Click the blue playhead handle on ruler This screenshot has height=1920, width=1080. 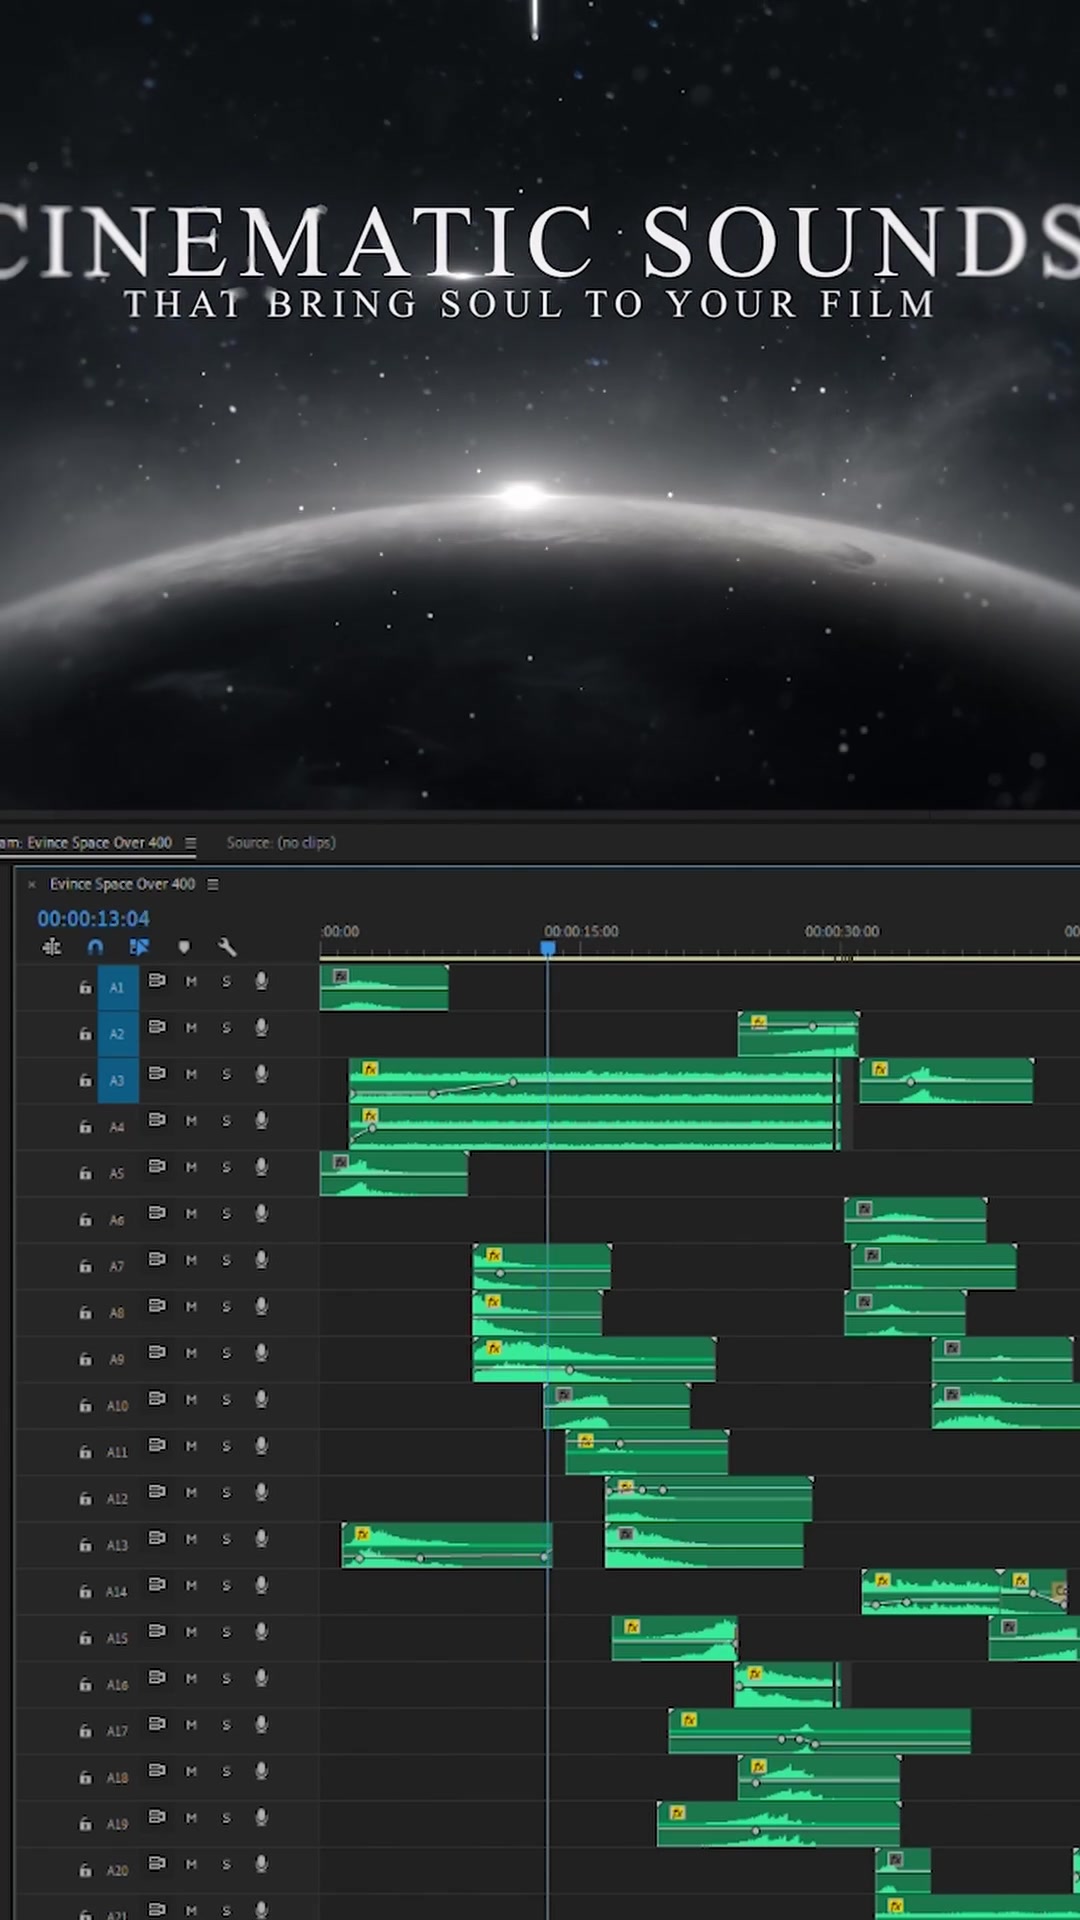click(x=548, y=947)
